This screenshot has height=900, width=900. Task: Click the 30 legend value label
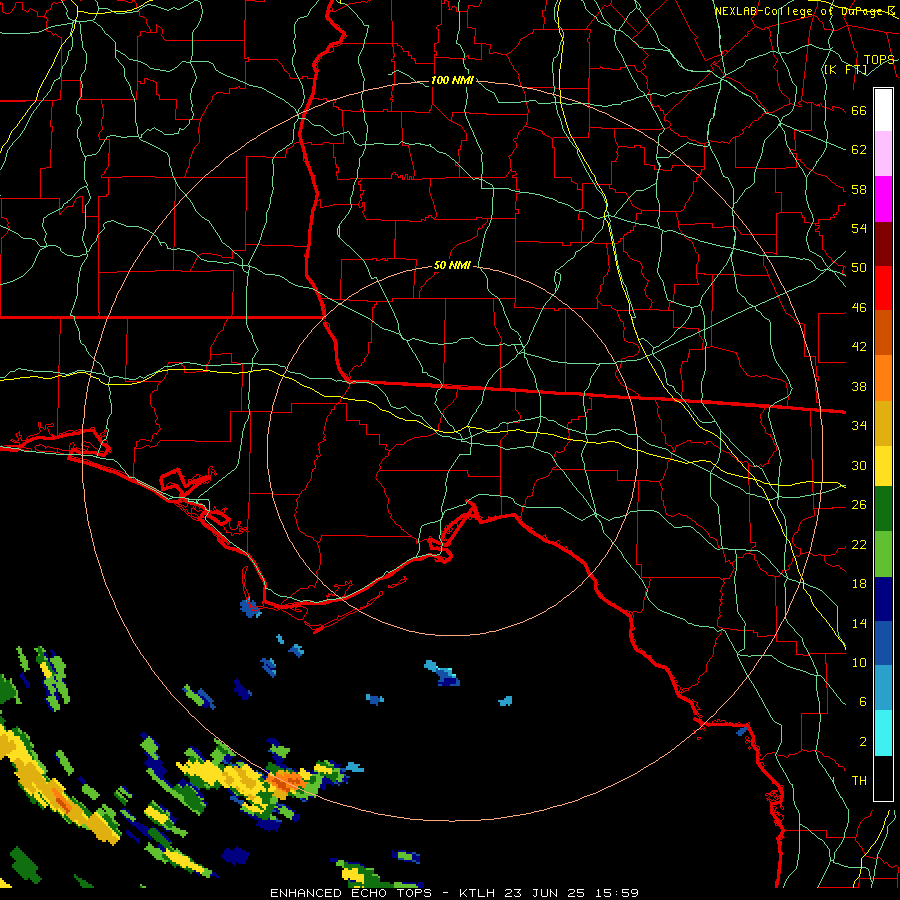[x=859, y=465]
